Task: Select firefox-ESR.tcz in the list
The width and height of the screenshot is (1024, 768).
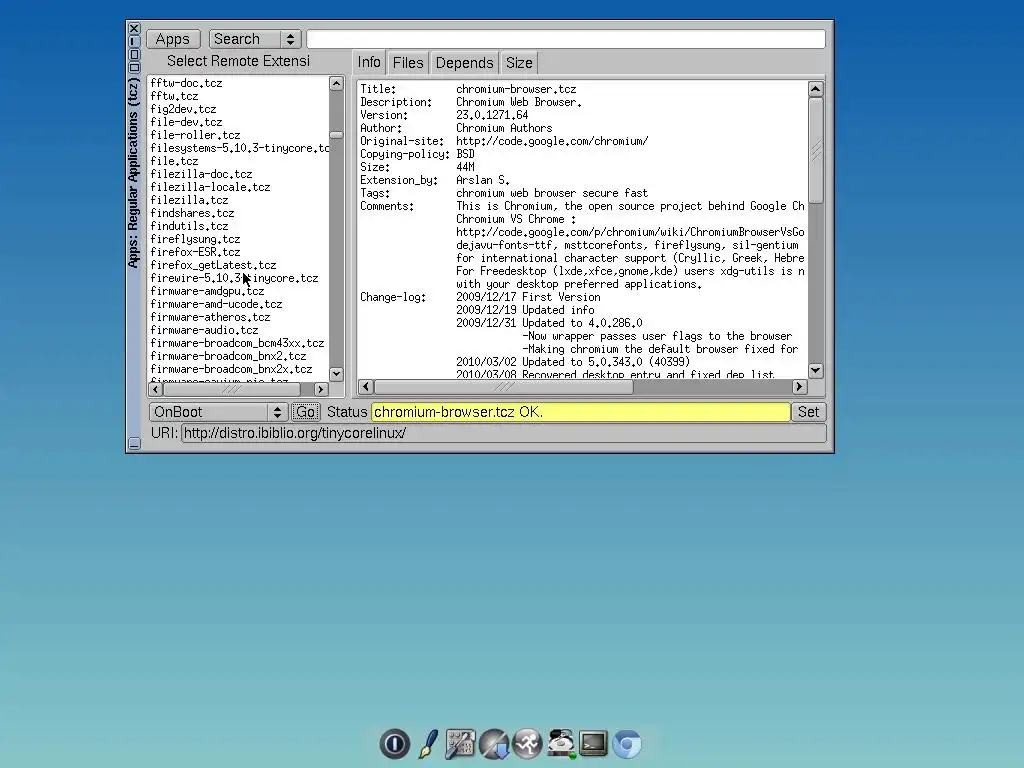Action: [x=195, y=252]
